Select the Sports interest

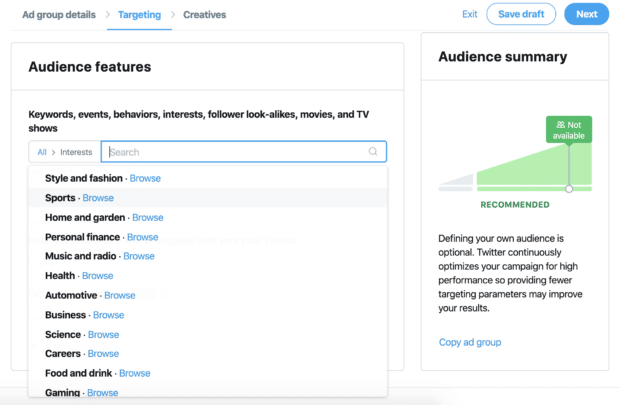tap(60, 198)
